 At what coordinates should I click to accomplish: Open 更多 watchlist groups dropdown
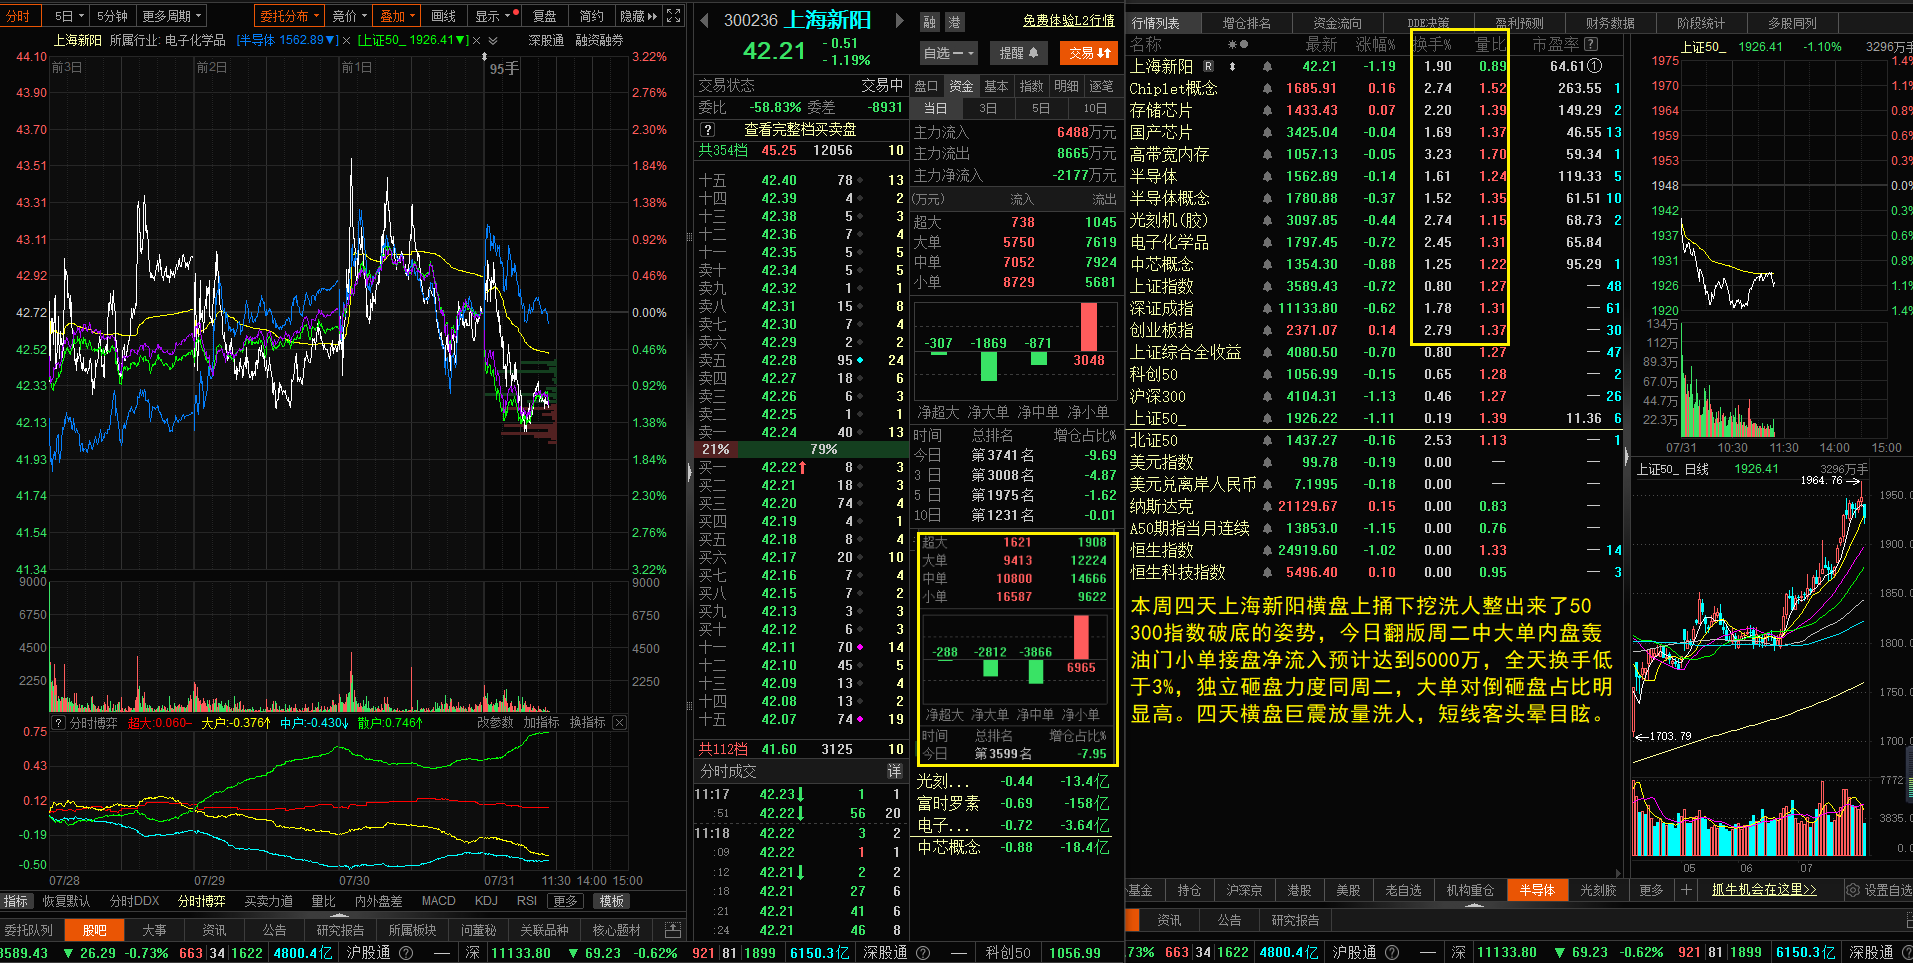pyautogui.click(x=1652, y=890)
